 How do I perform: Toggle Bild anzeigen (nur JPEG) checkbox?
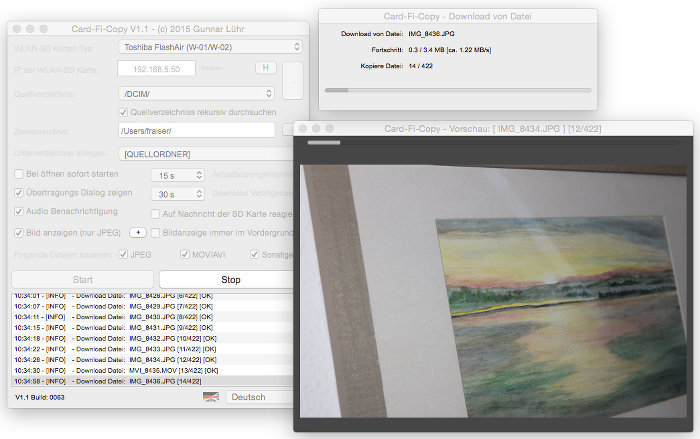[19, 233]
